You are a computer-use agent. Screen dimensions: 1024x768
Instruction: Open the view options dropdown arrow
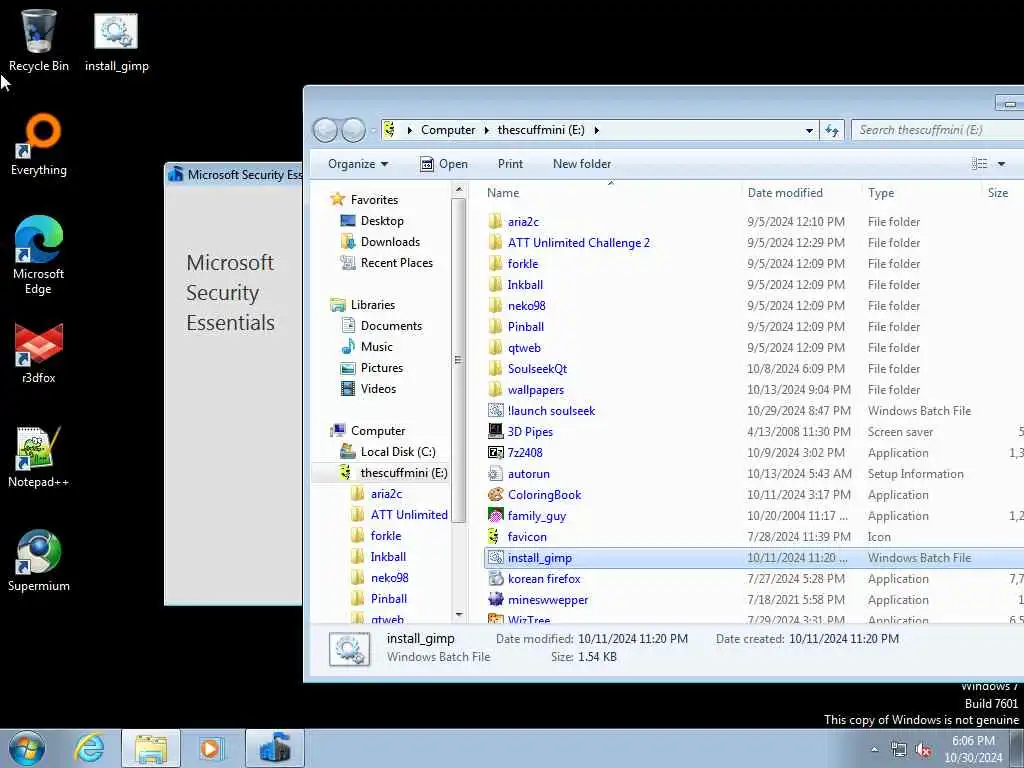(x=1001, y=164)
